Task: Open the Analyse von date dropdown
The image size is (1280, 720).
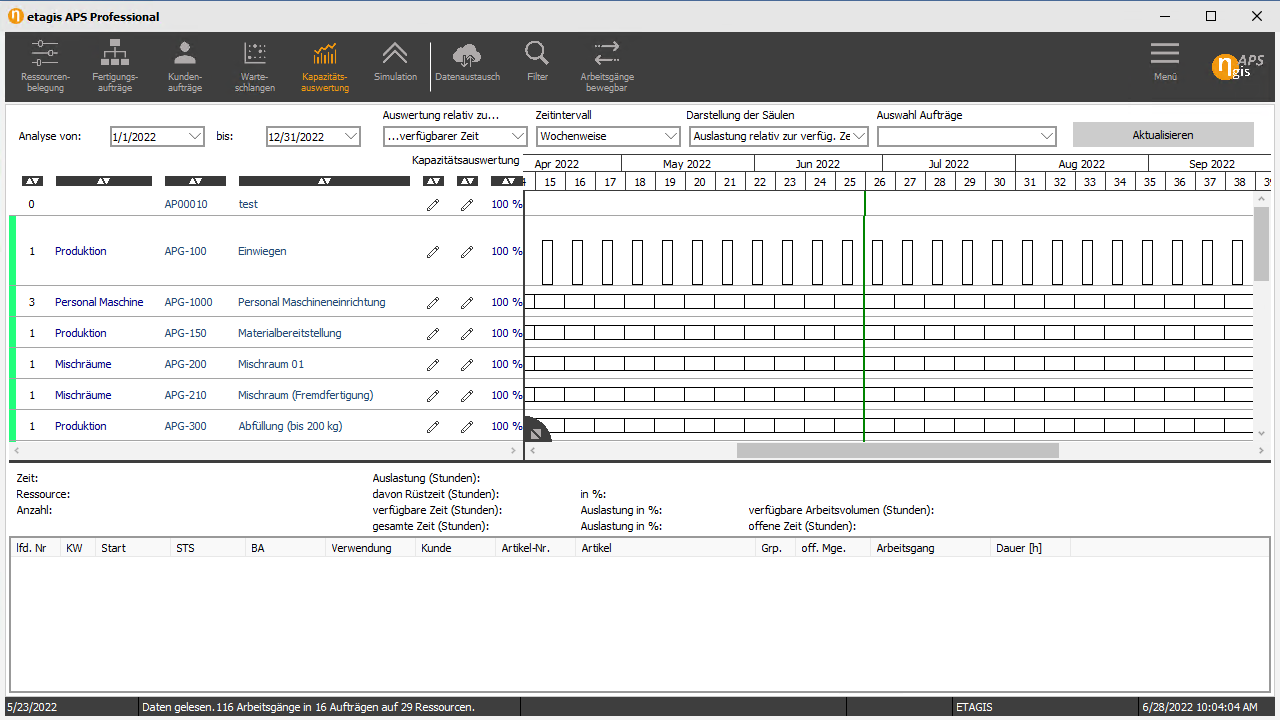Action: pyautogui.click(x=195, y=137)
